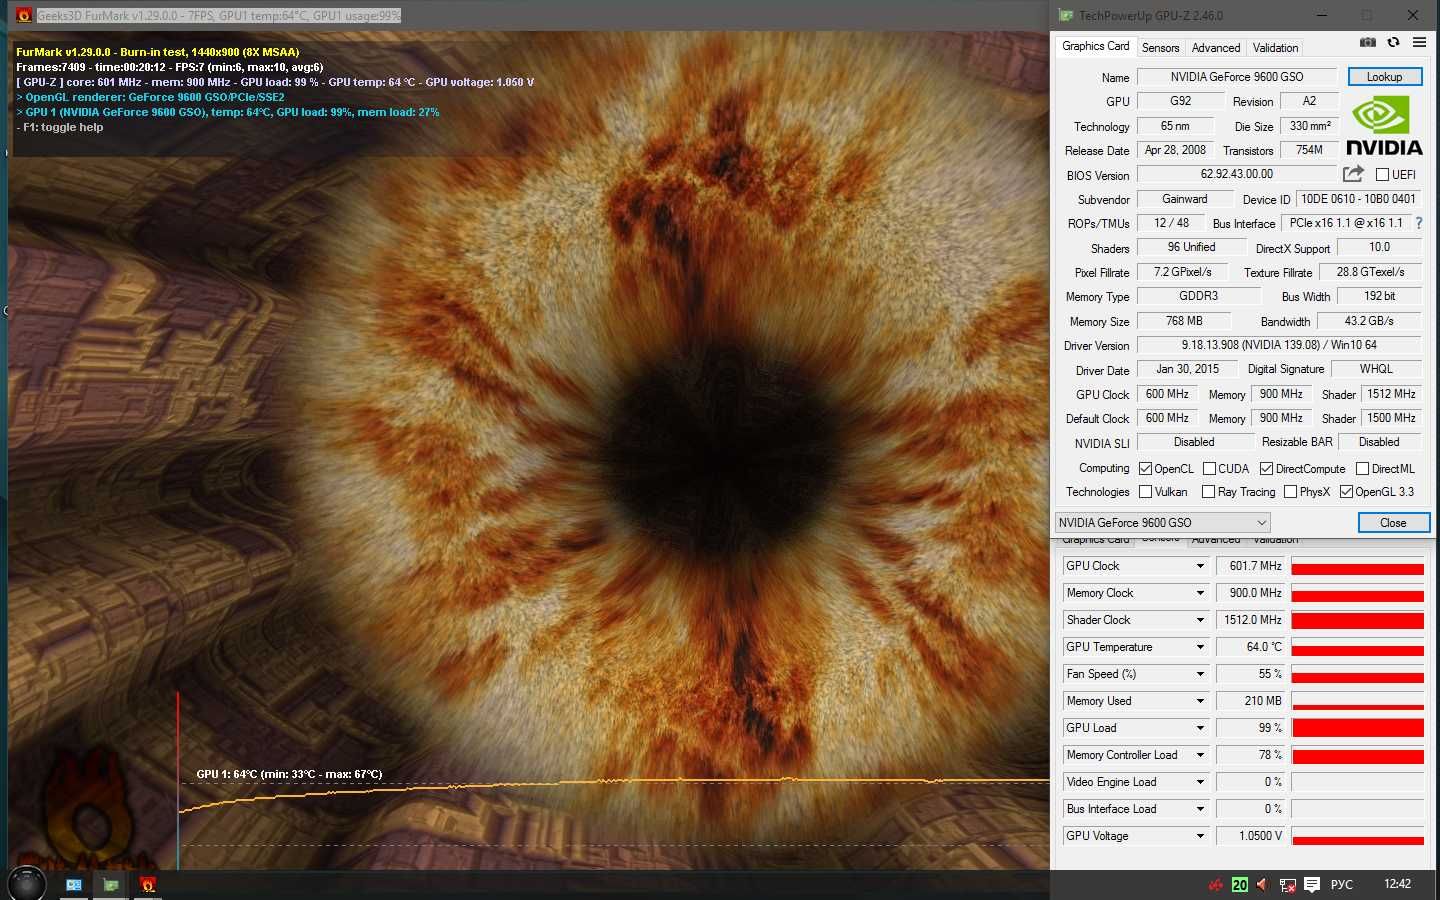Switch to the Sensors tab
Screen dimensions: 1440x900
point(1160,48)
